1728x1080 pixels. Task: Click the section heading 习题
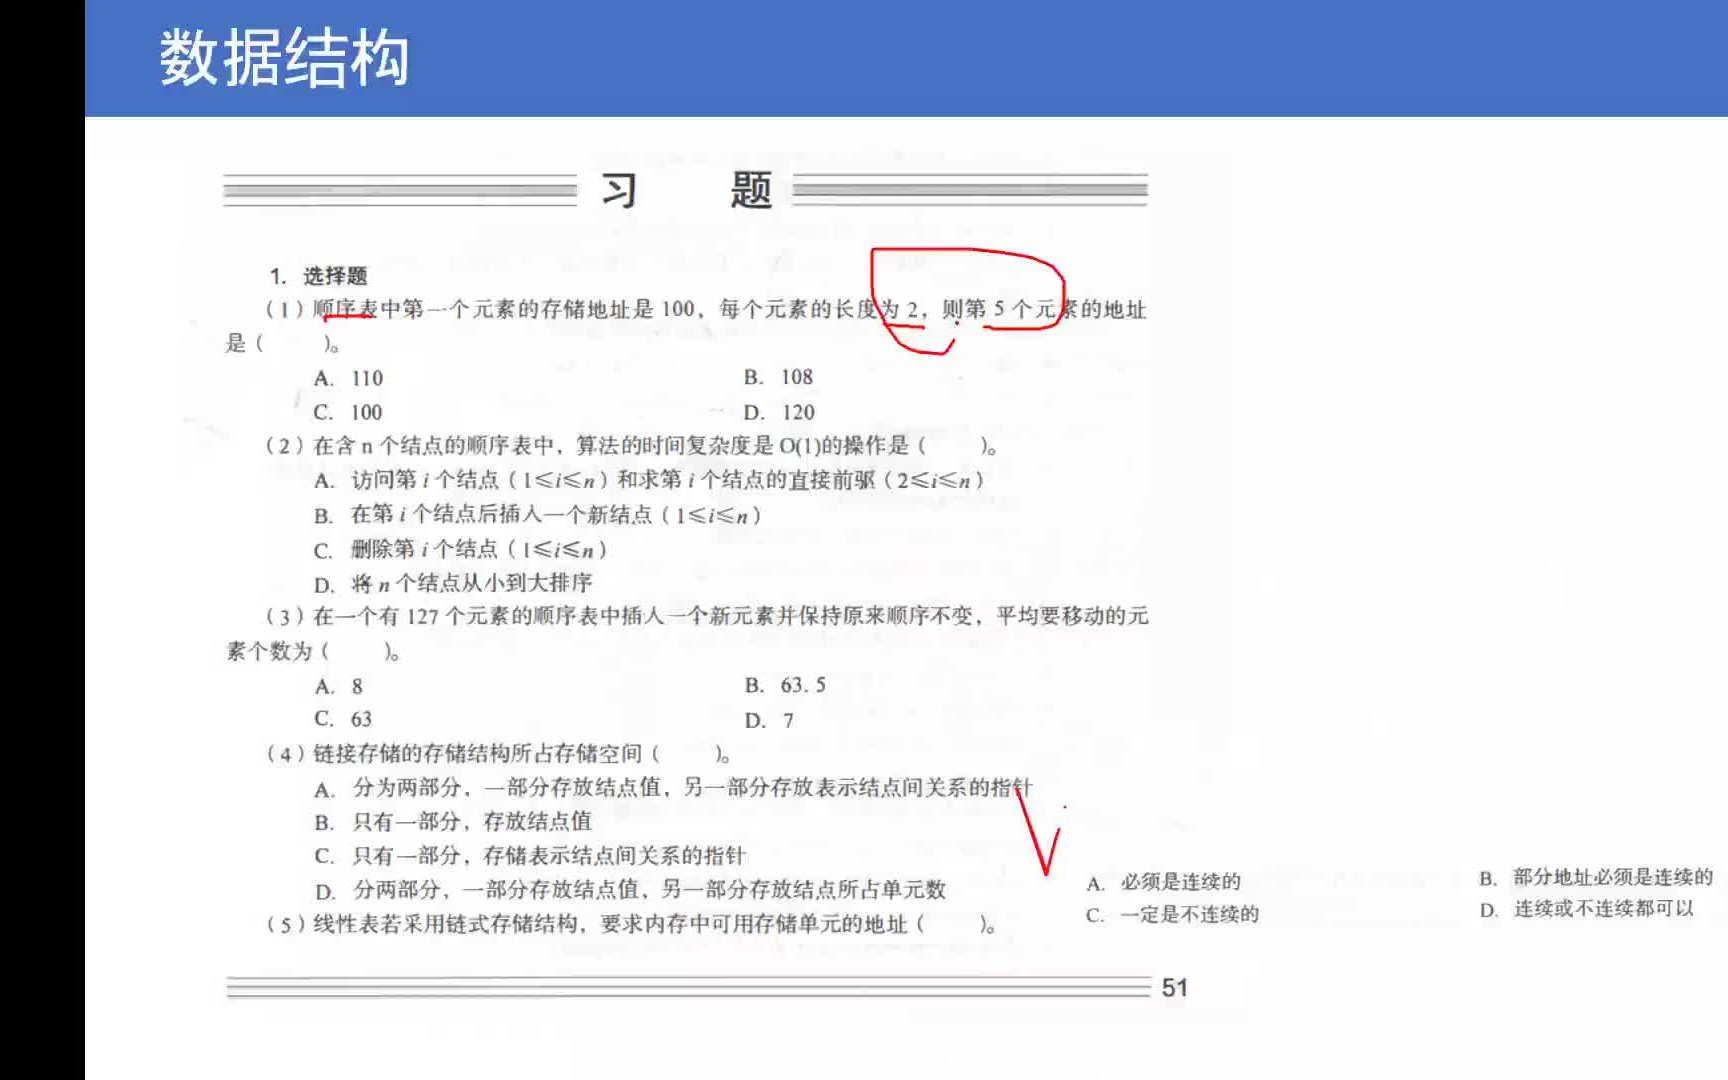(x=686, y=189)
